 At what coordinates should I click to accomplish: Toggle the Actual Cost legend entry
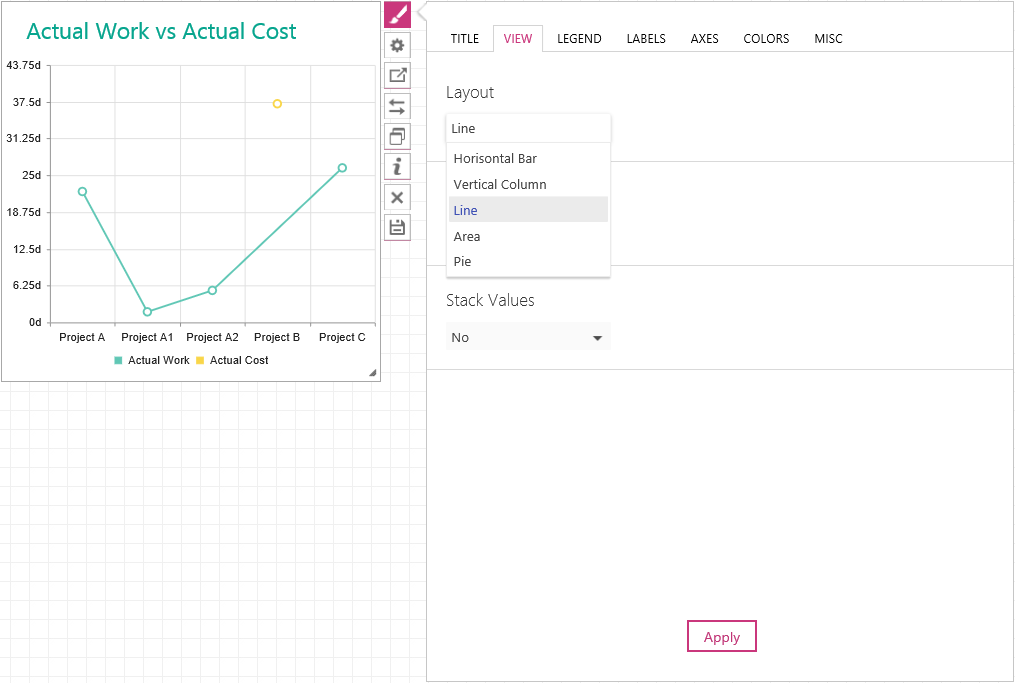click(x=232, y=361)
